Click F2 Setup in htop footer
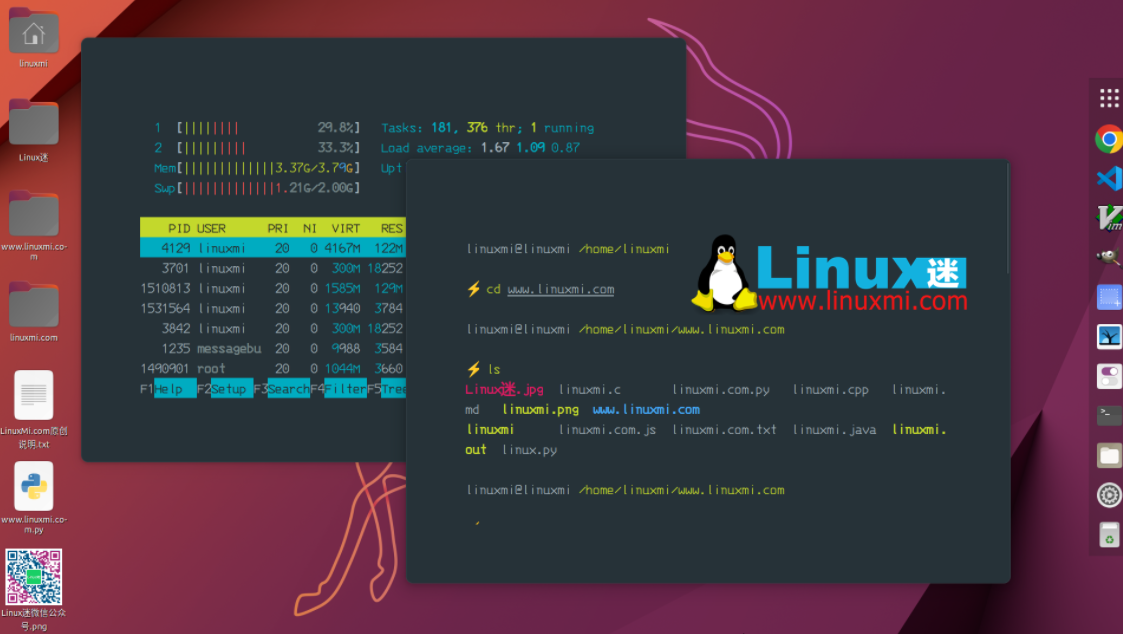 pos(225,389)
